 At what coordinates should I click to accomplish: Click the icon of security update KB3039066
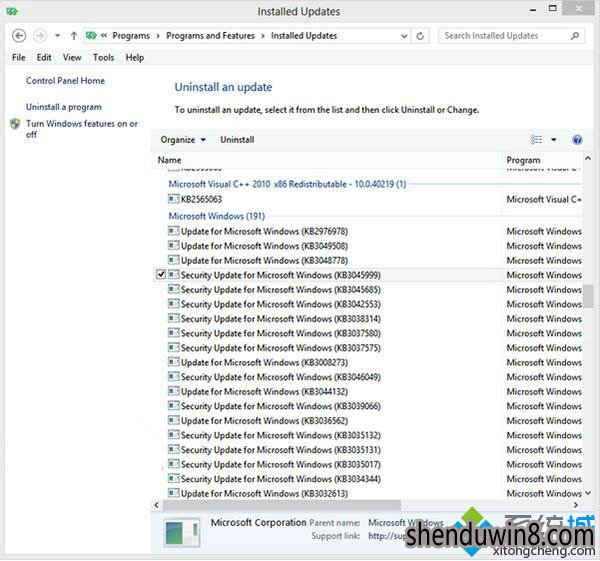pos(174,406)
